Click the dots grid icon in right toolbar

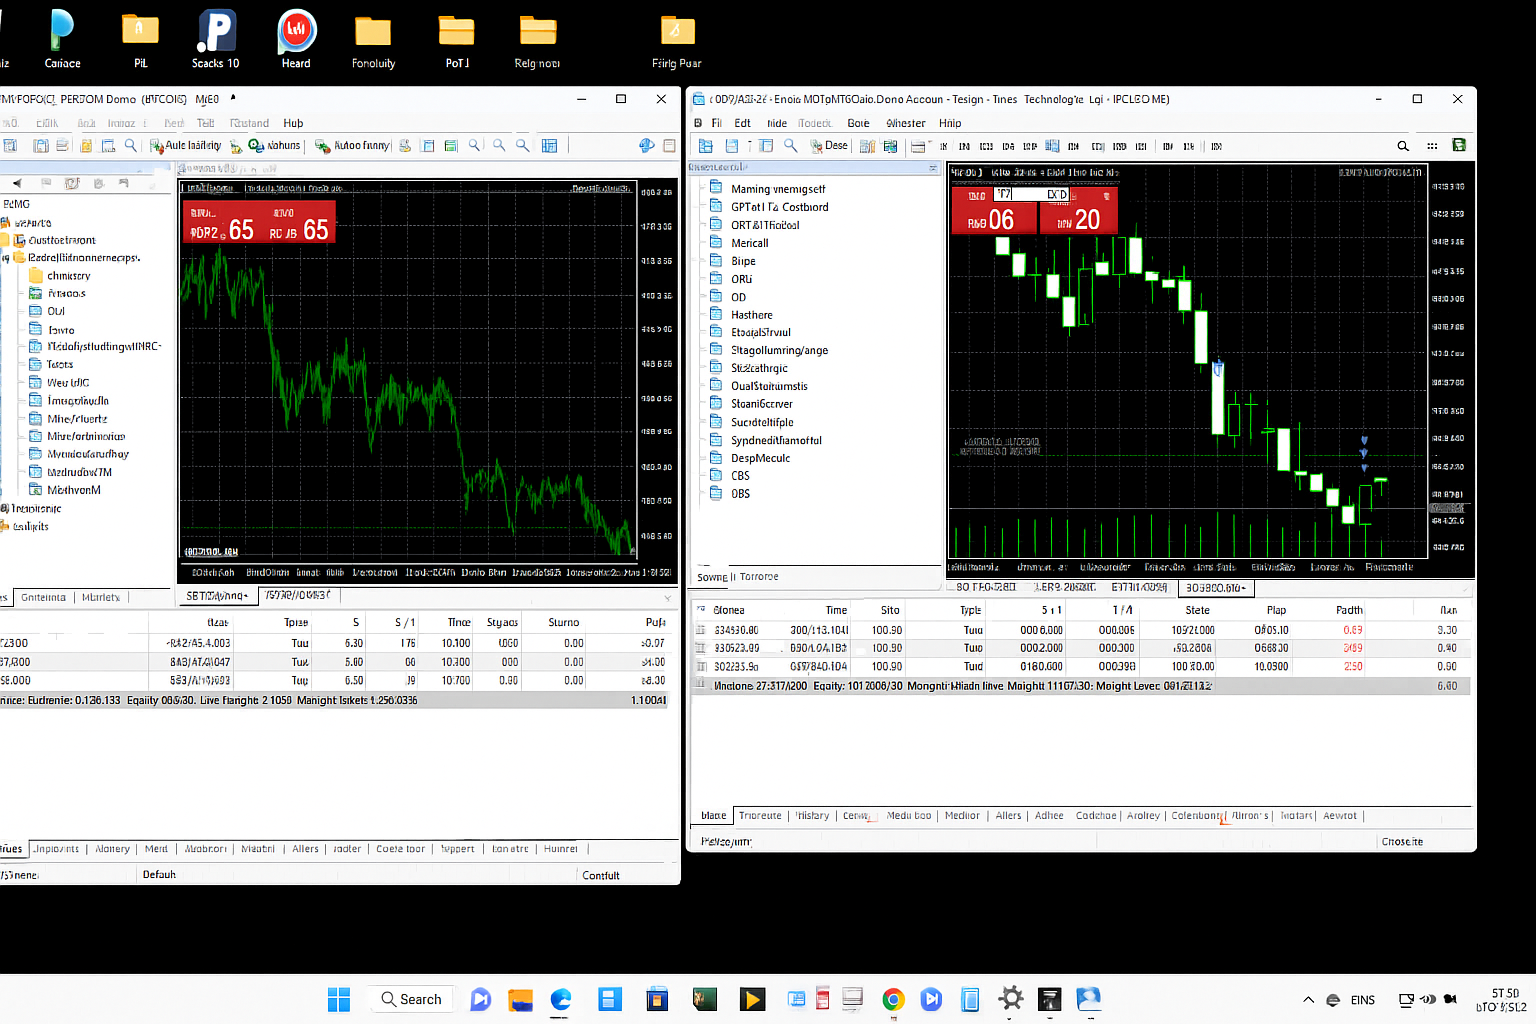pos(1432,146)
